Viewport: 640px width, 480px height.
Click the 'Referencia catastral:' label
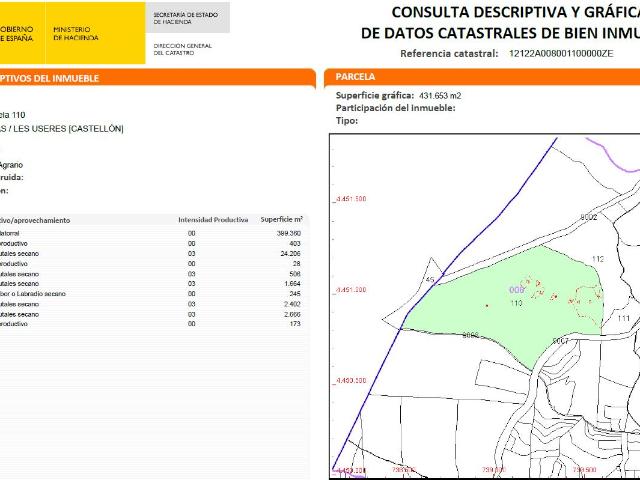(x=449, y=53)
